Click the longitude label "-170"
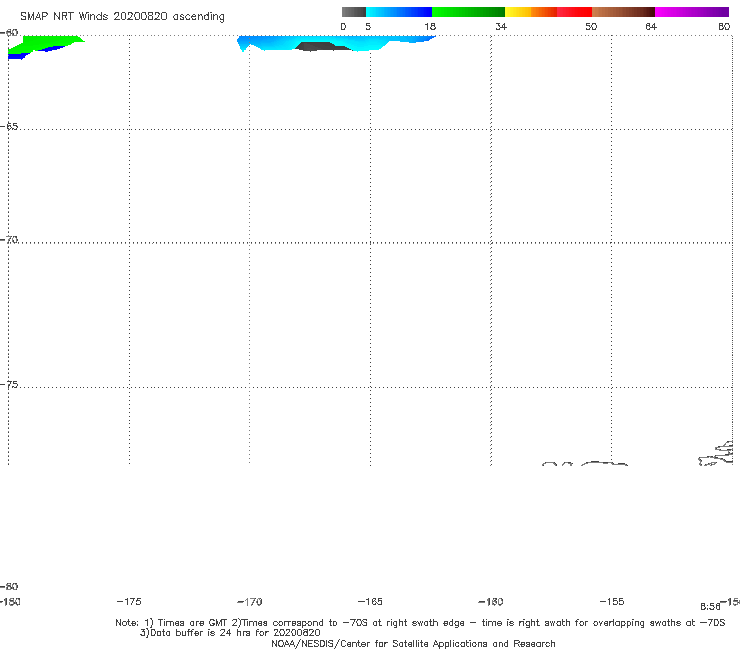Image resolution: width=740 pixels, height=650 pixels. [x=250, y=602]
